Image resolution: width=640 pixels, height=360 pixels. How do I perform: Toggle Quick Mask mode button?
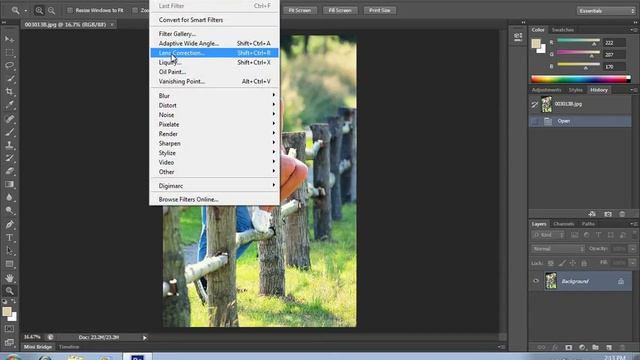click(9, 329)
